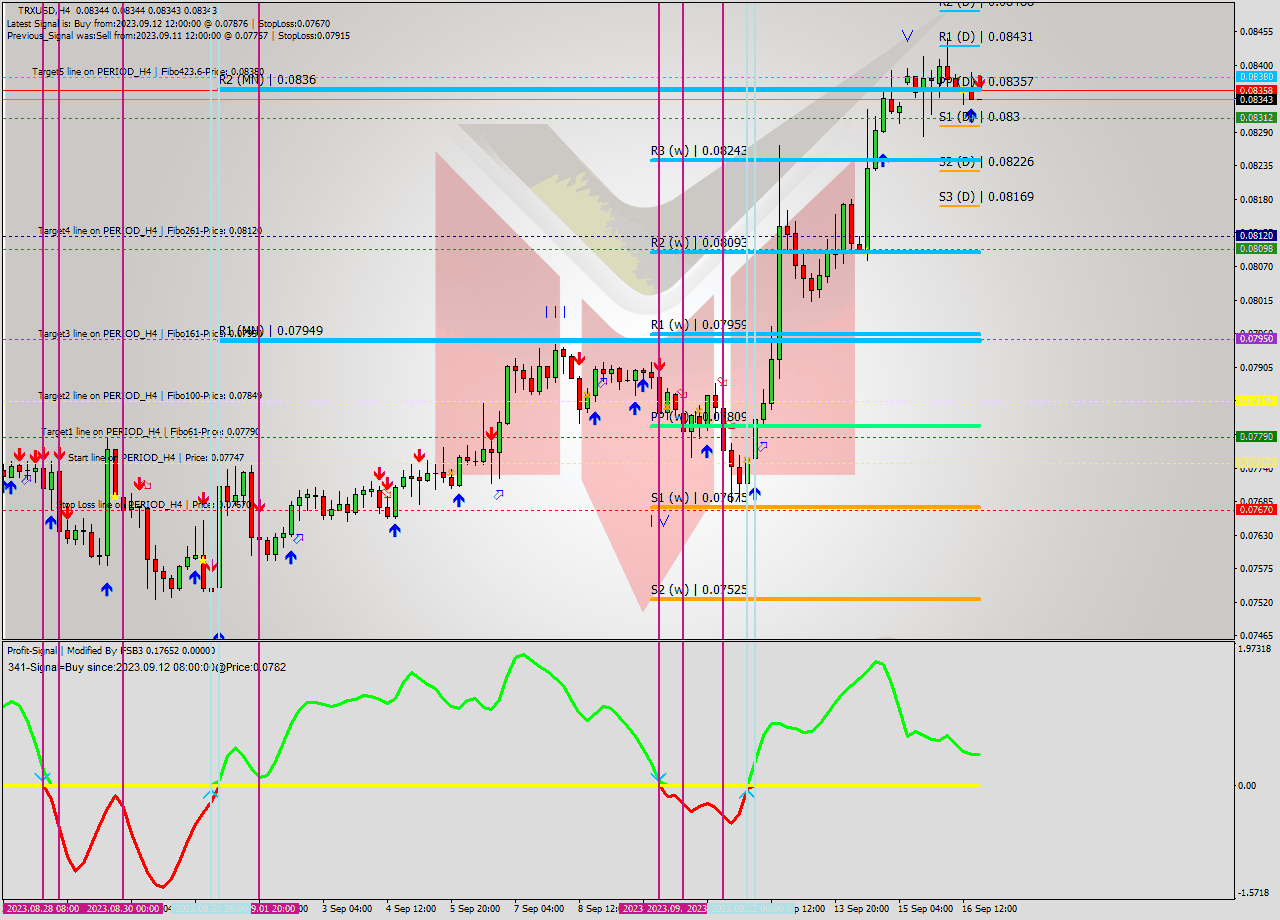Click the light blue 0.08380 price tag
1280x920 pixels.
1256,77
